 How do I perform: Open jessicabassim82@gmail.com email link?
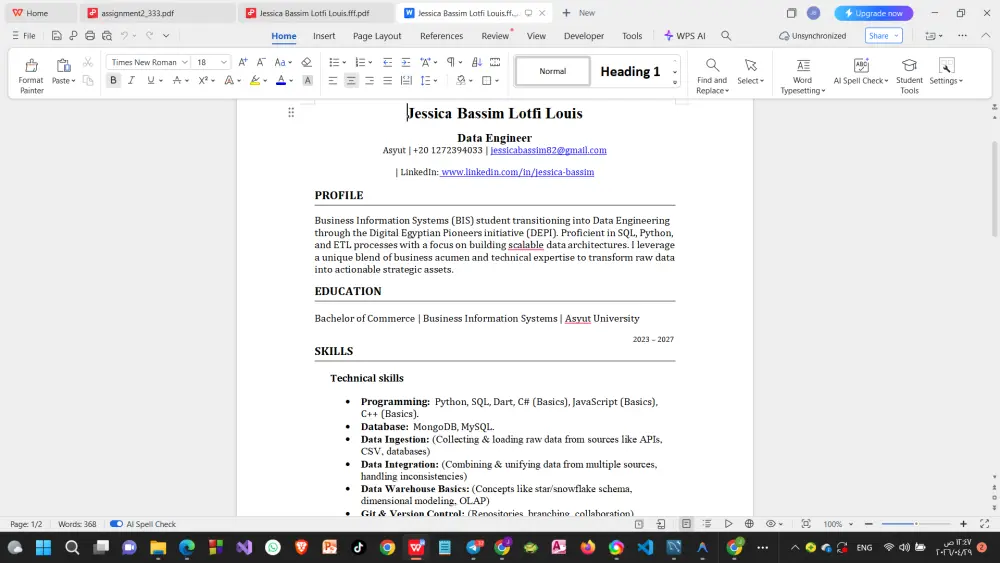click(548, 150)
